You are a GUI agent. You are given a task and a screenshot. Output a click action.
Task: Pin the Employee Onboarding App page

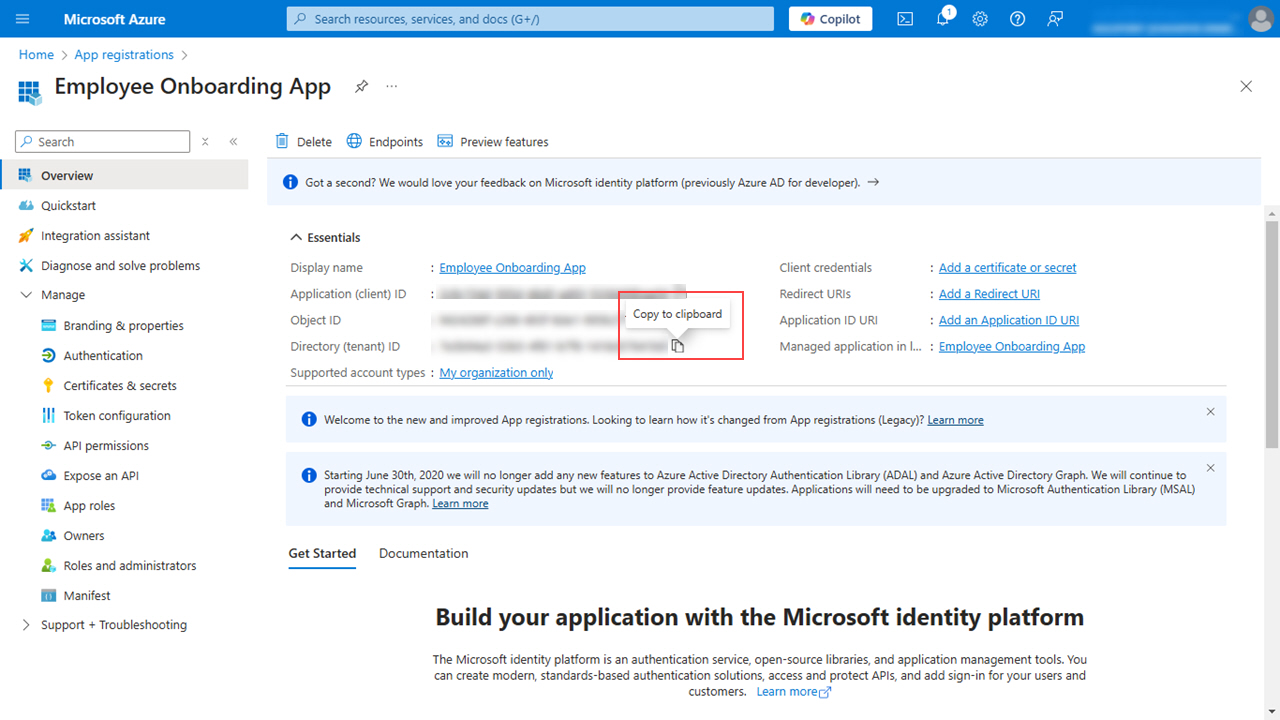pyautogui.click(x=361, y=87)
